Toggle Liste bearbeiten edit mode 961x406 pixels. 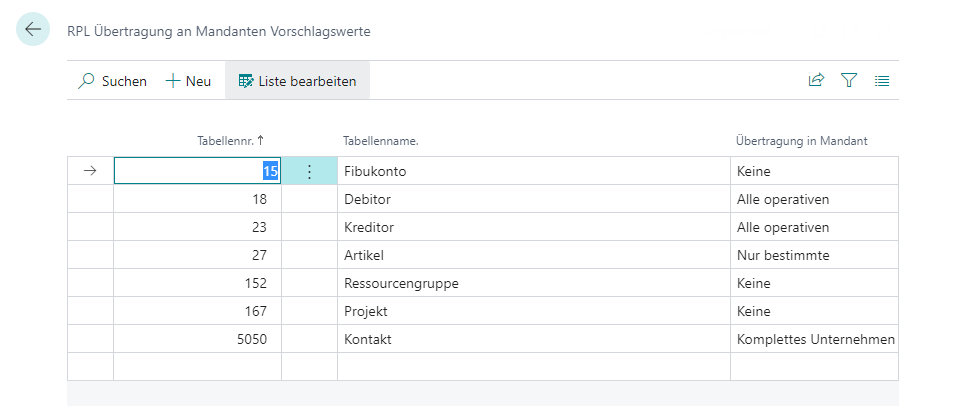click(297, 81)
